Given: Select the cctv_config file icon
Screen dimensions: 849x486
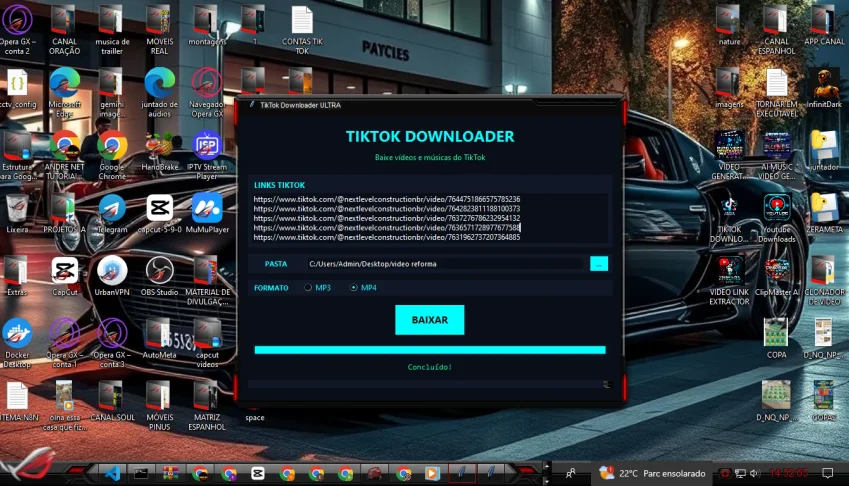Looking at the screenshot, I should tap(17, 89).
